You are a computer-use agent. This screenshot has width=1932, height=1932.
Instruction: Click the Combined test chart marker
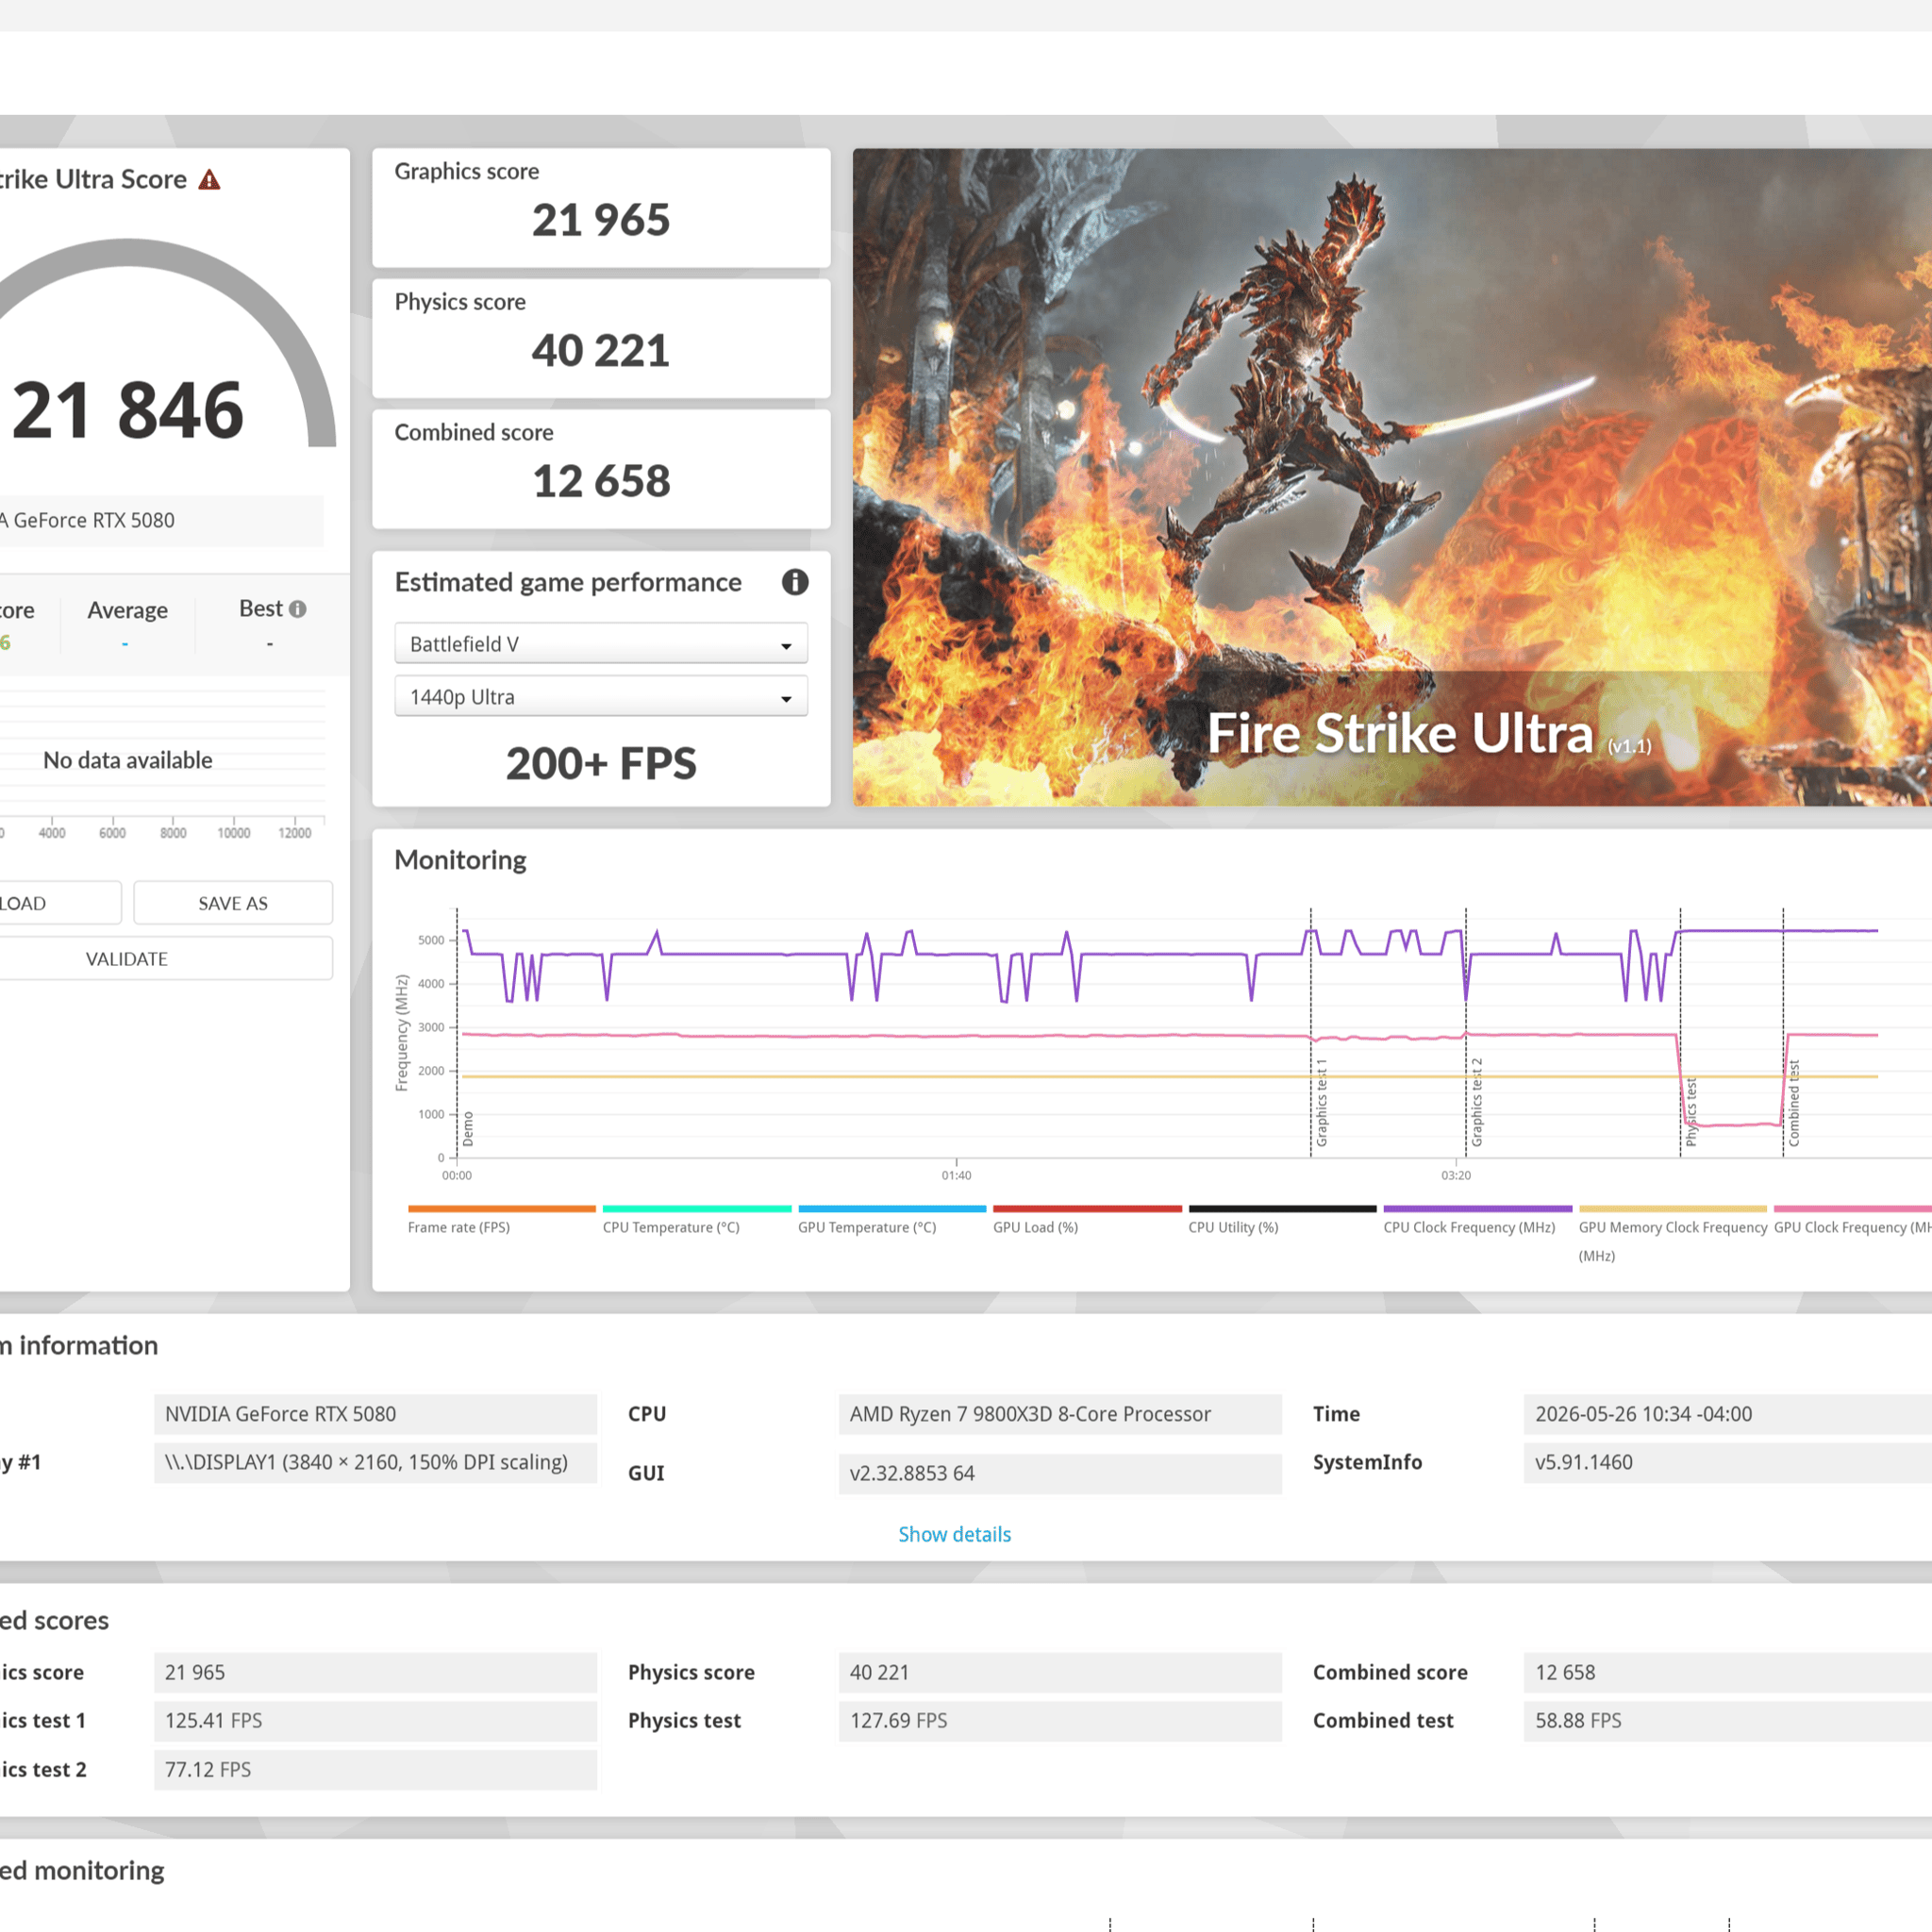point(1794,1103)
